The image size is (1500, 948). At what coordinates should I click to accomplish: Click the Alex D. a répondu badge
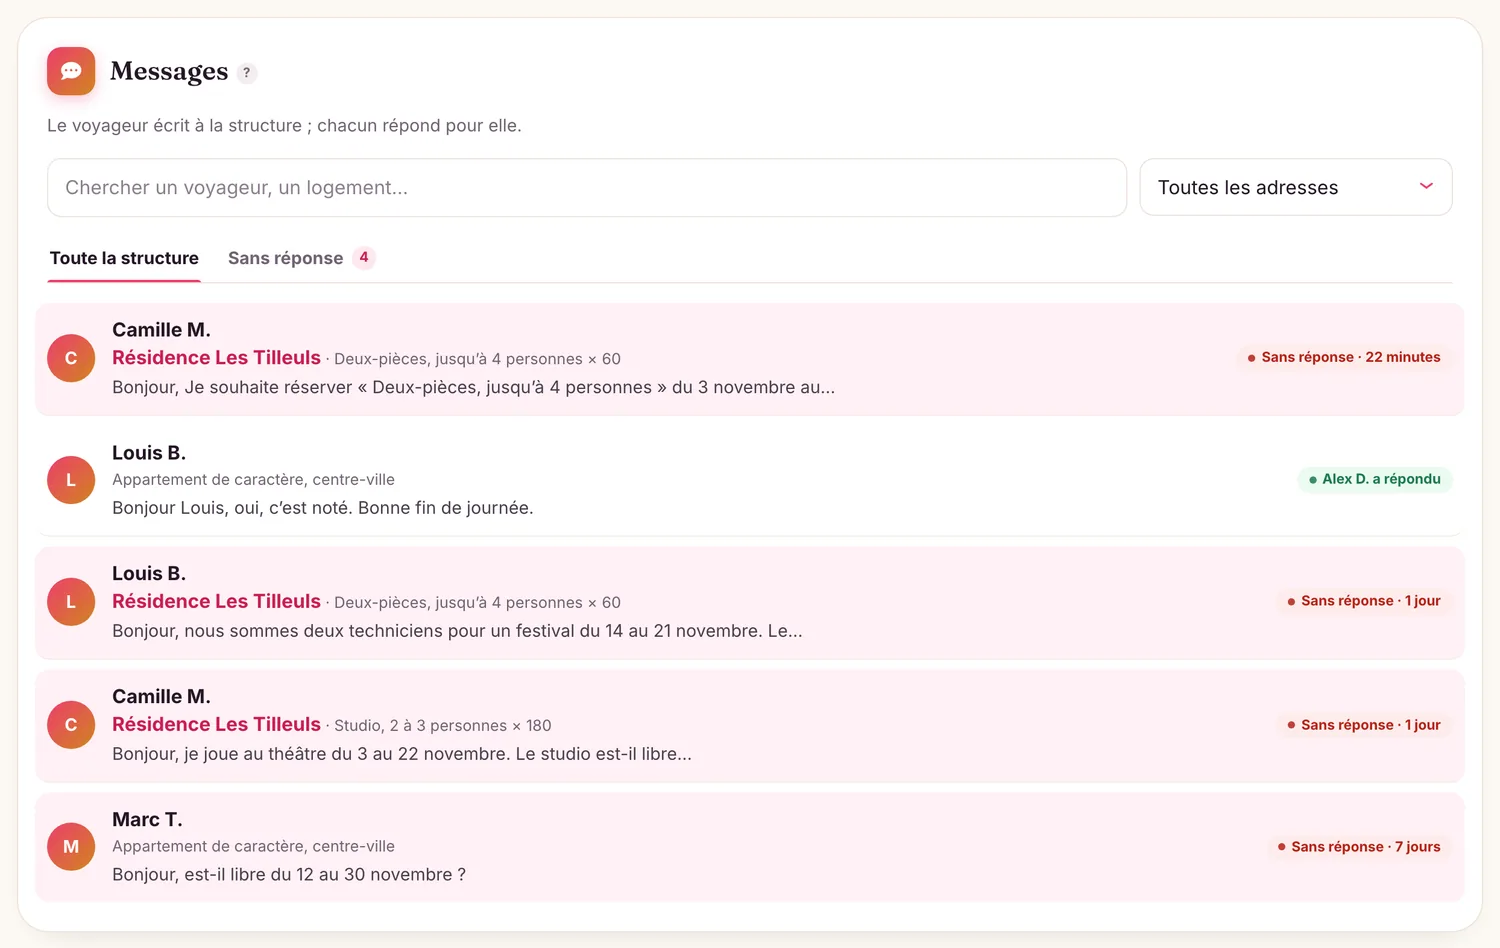coord(1375,479)
